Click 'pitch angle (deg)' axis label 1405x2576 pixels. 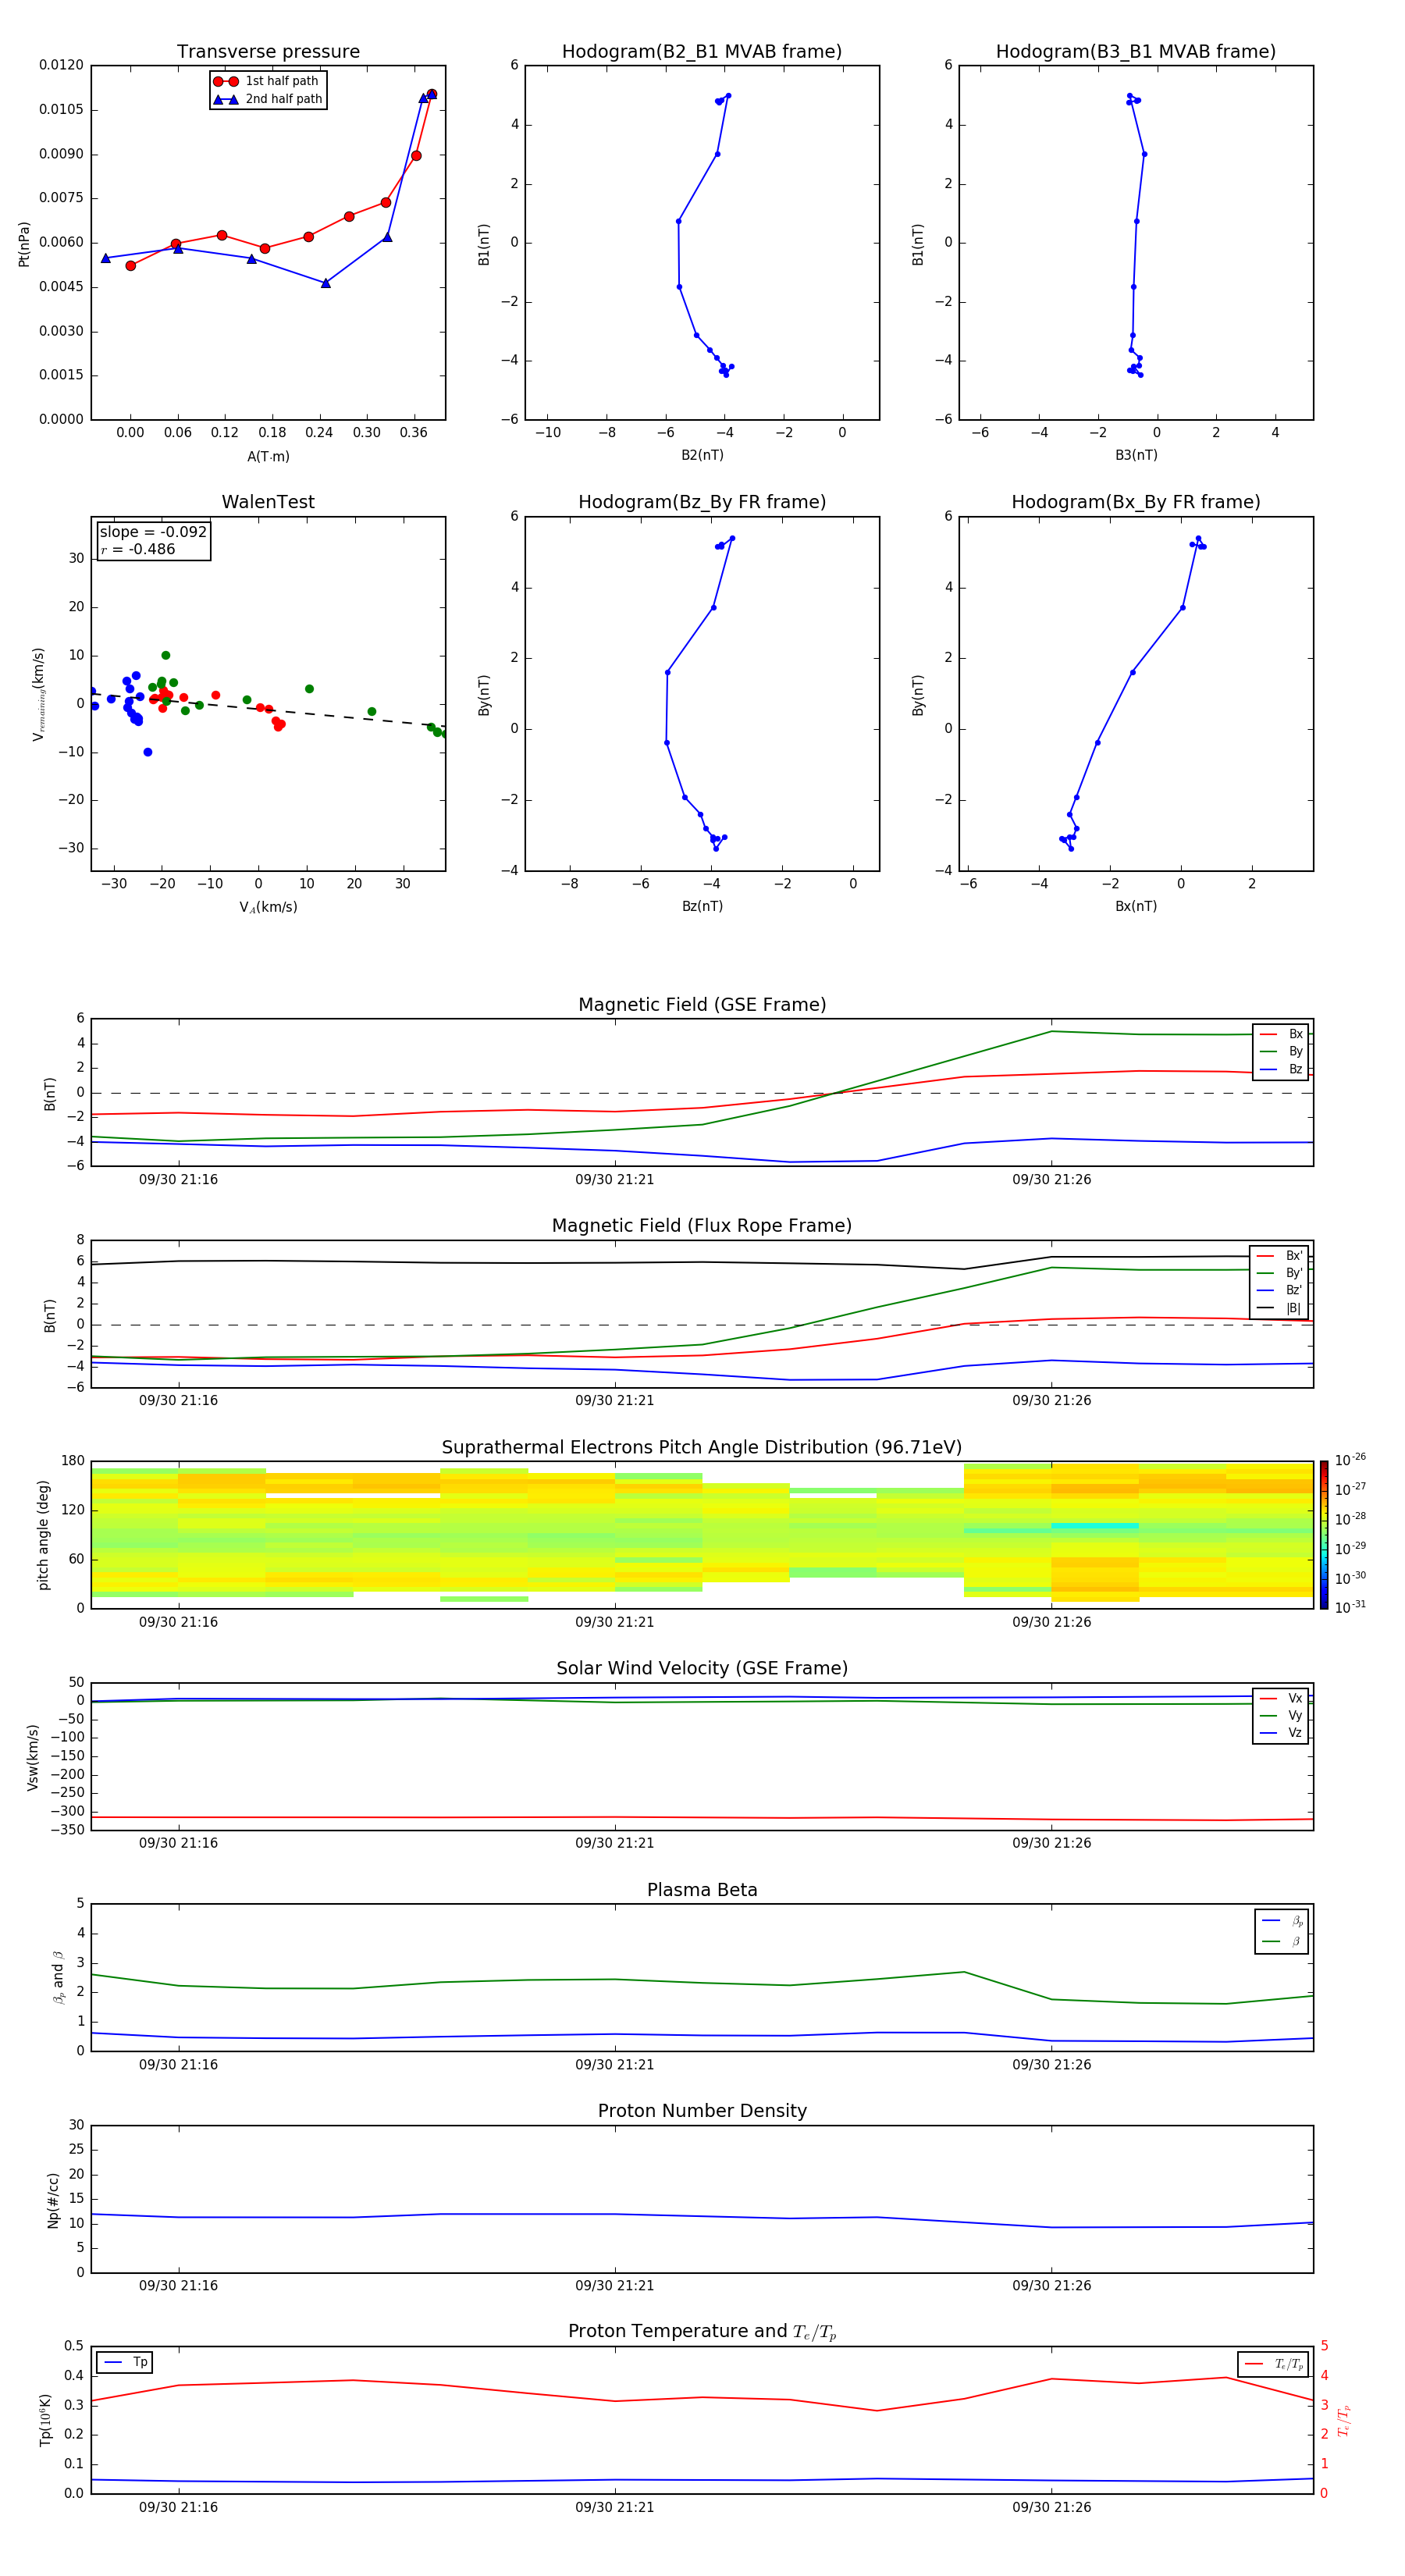point(43,1535)
